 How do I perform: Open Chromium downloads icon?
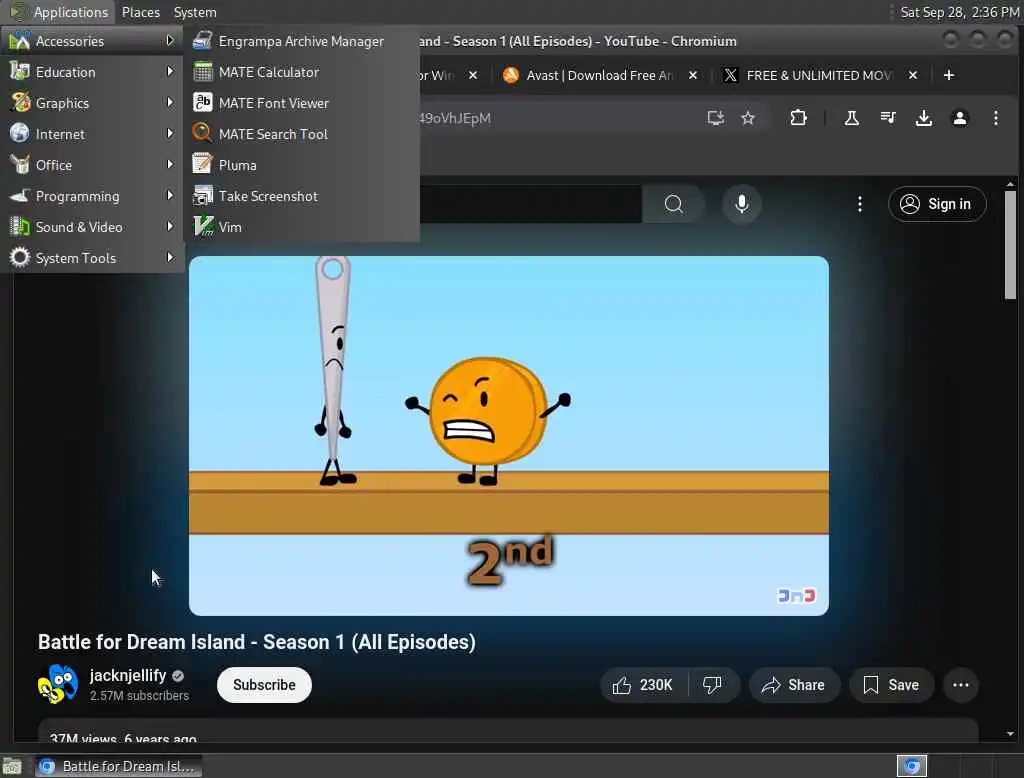(923, 118)
